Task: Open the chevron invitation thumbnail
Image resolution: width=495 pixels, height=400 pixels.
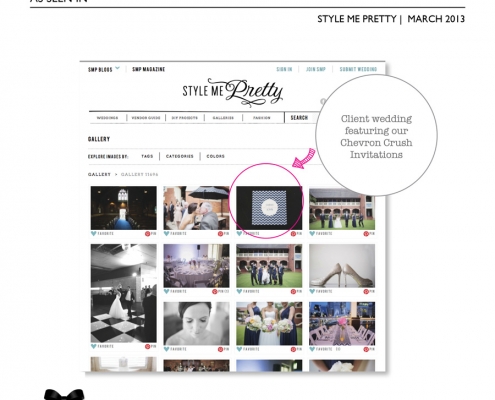Action: pyautogui.click(x=269, y=208)
